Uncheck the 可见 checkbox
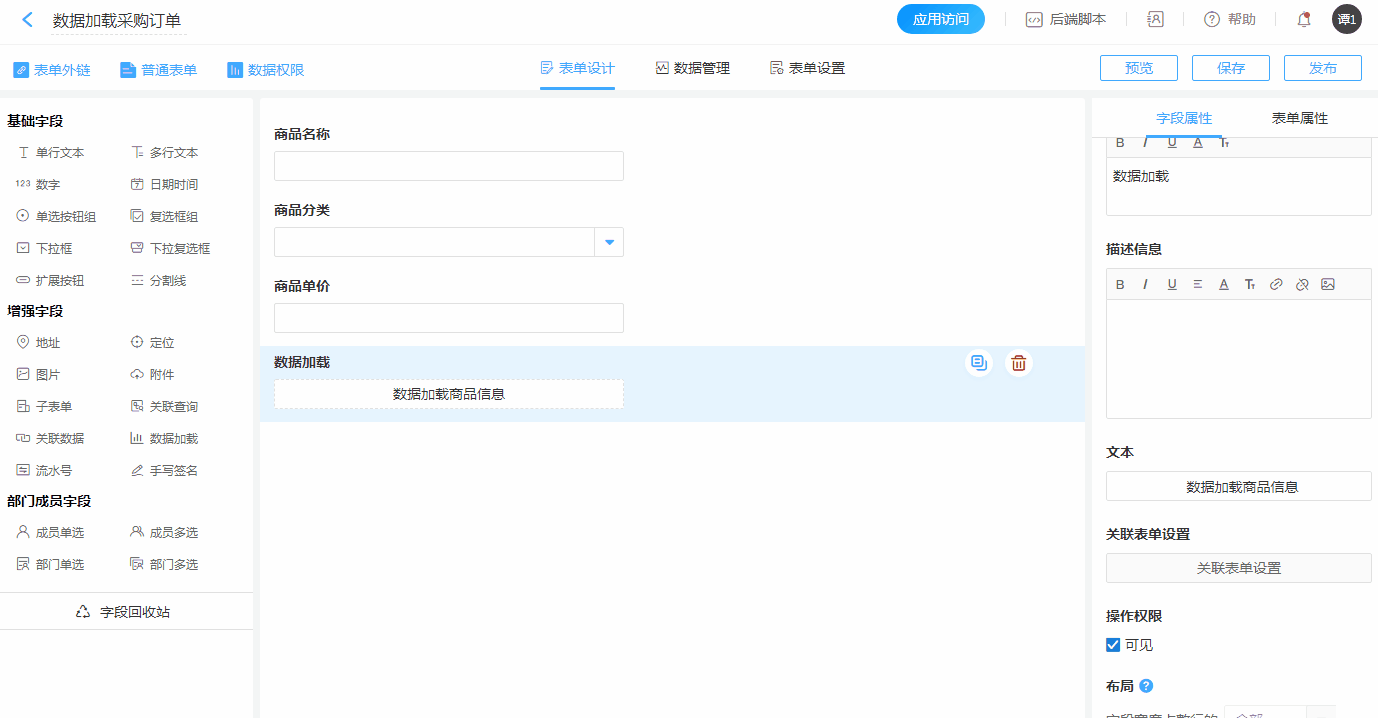 (1113, 645)
